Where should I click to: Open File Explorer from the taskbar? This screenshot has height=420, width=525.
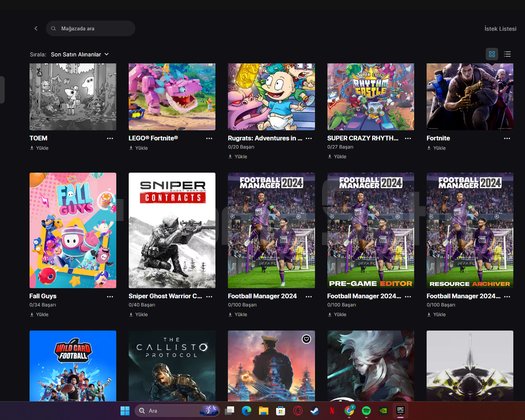point(264,411)
